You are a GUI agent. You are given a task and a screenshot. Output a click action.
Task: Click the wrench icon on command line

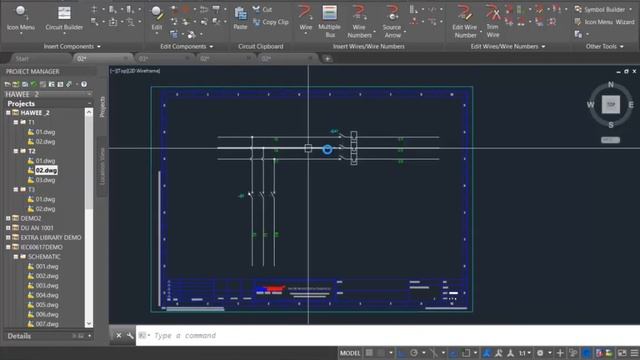coord(130,336)
